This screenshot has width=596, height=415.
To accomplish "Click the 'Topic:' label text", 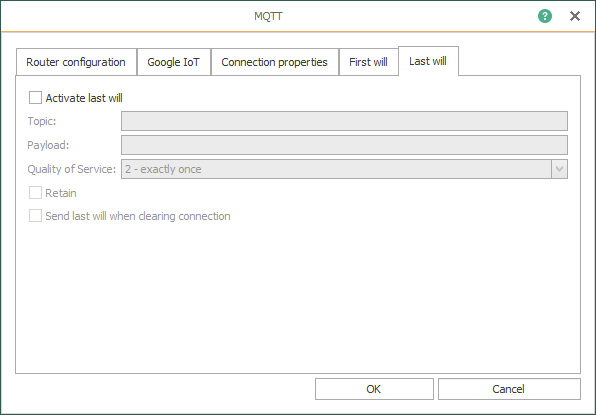I will tap(42, 121).
